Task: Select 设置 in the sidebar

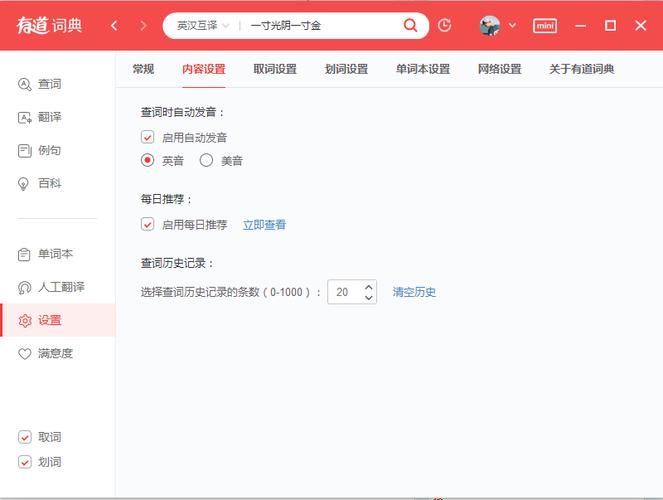Action: (x=58, y=320)
